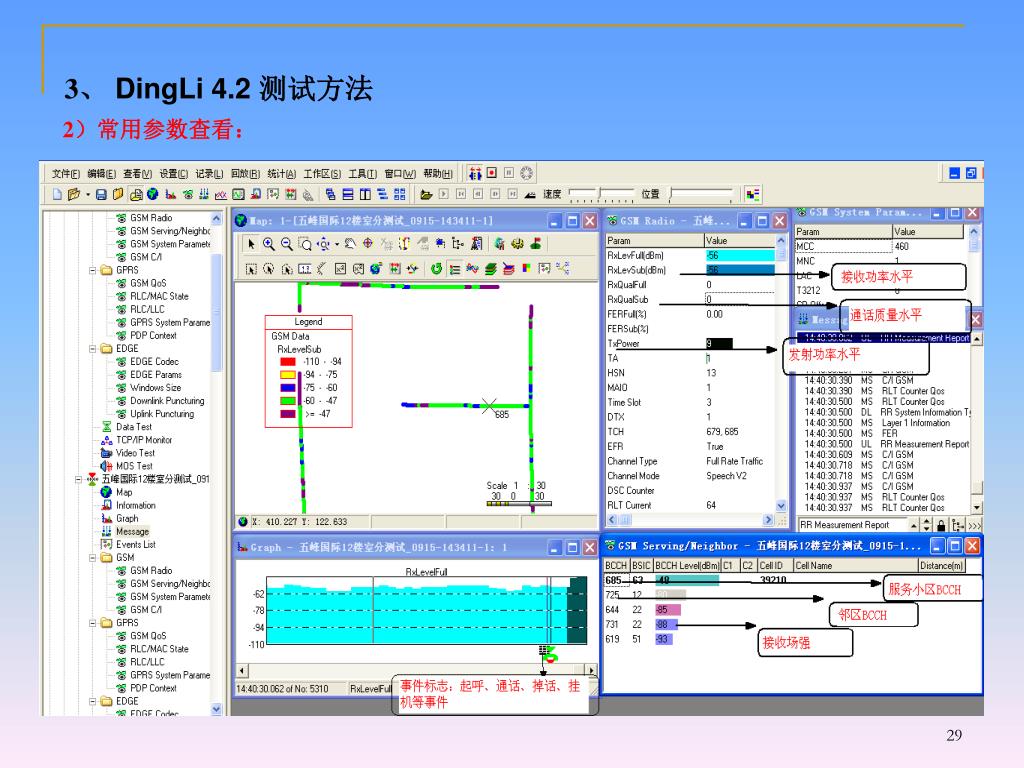Select the Video Test tree item

coord(135,453)
